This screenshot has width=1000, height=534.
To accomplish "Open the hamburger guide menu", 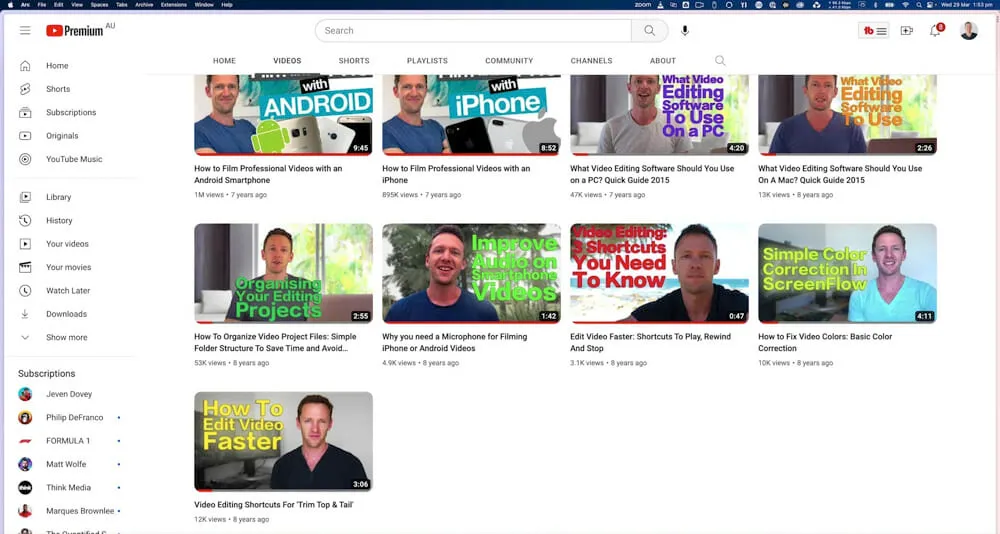I will (x=25, y=31).
